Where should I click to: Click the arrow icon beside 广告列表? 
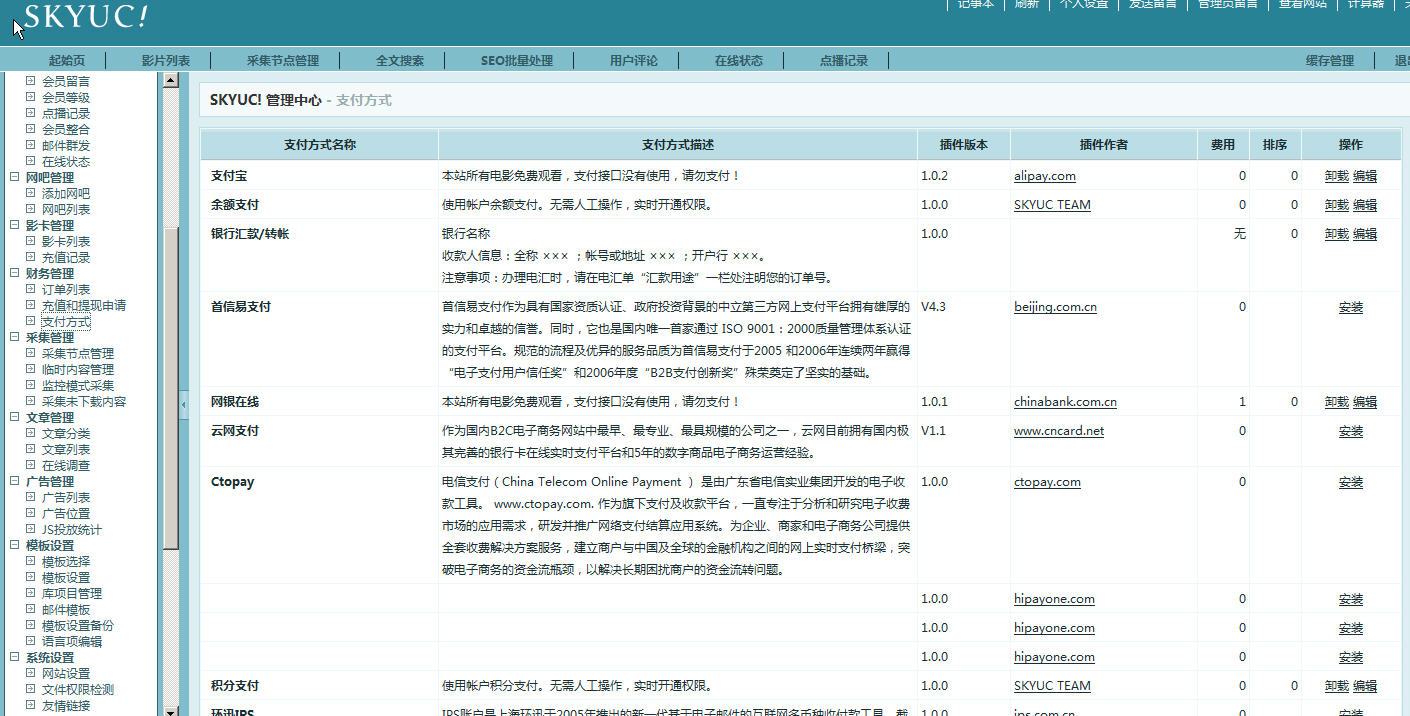tap(31, 497)
